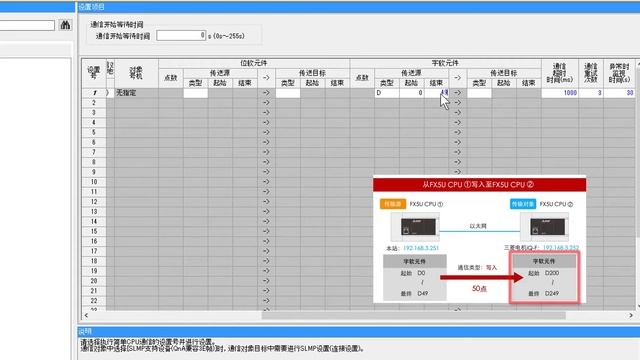Select setting row number 1
640x360 pixels.
(94, 93)
